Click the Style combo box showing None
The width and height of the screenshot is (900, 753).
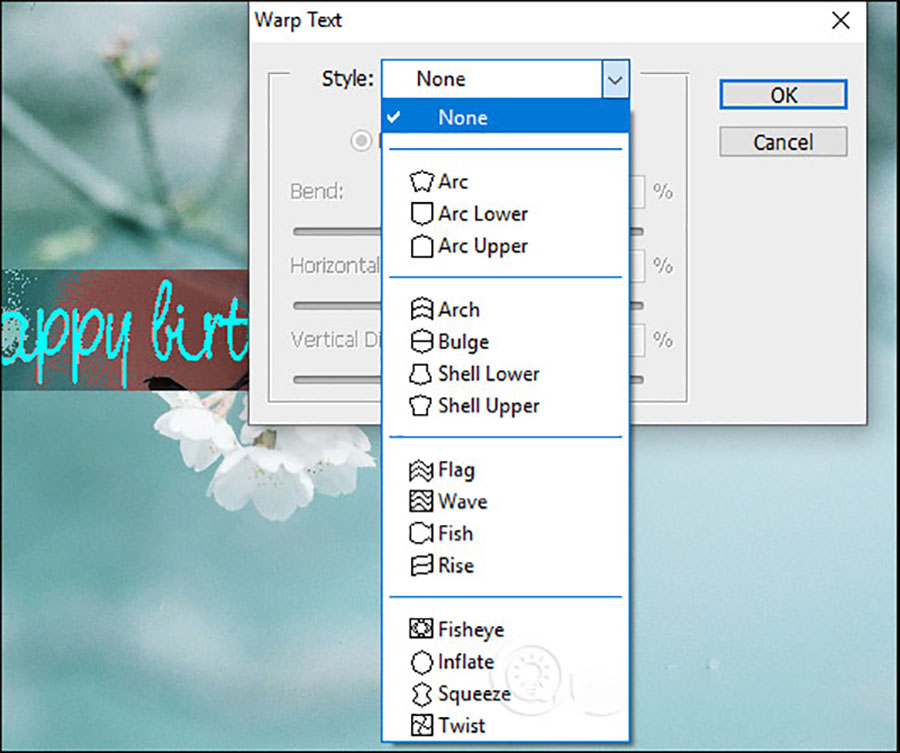(x=490, y=79)
